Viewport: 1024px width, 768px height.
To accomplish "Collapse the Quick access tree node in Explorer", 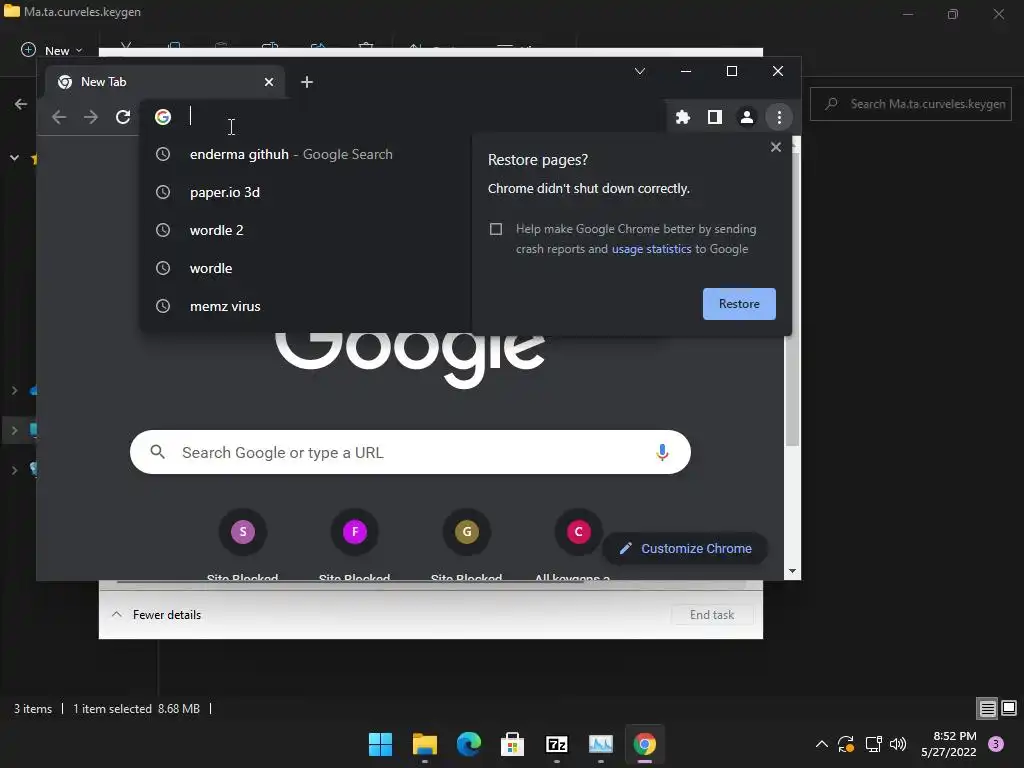I will (x=14, y=158).
